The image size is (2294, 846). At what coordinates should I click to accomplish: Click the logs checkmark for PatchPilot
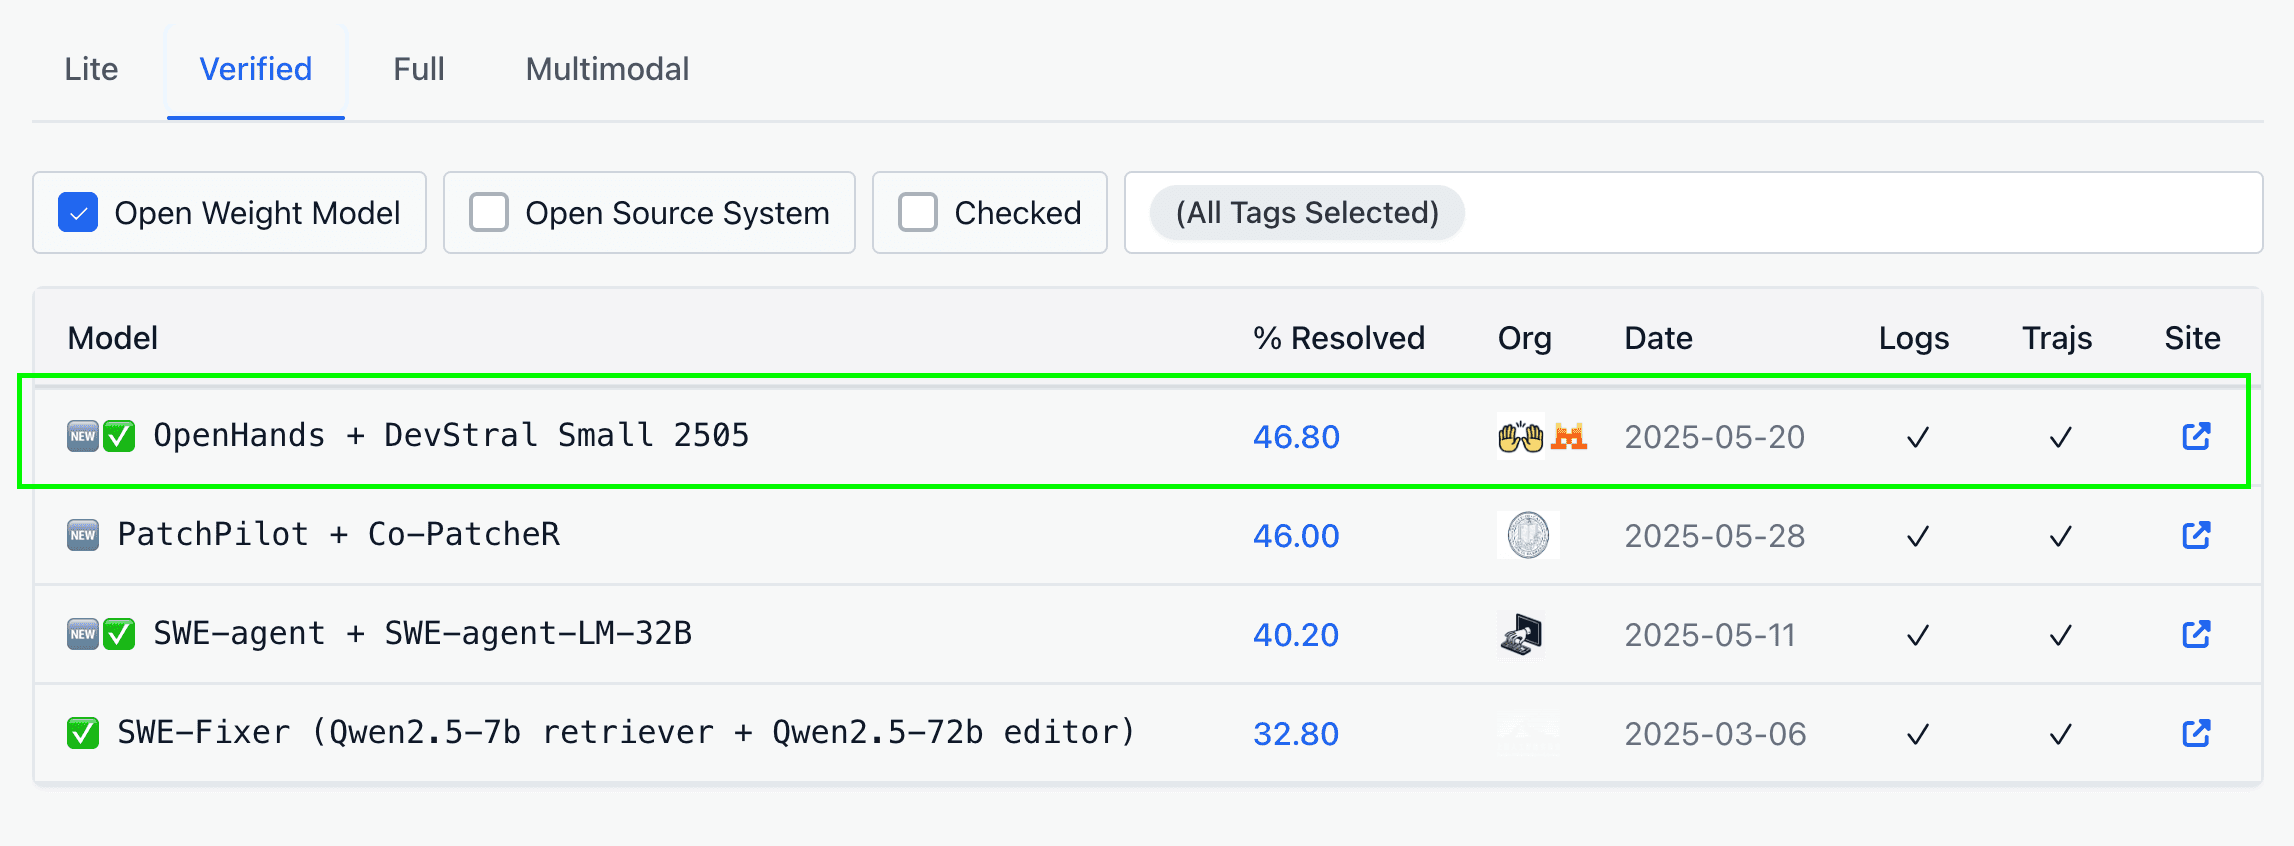pos(1917,536)
